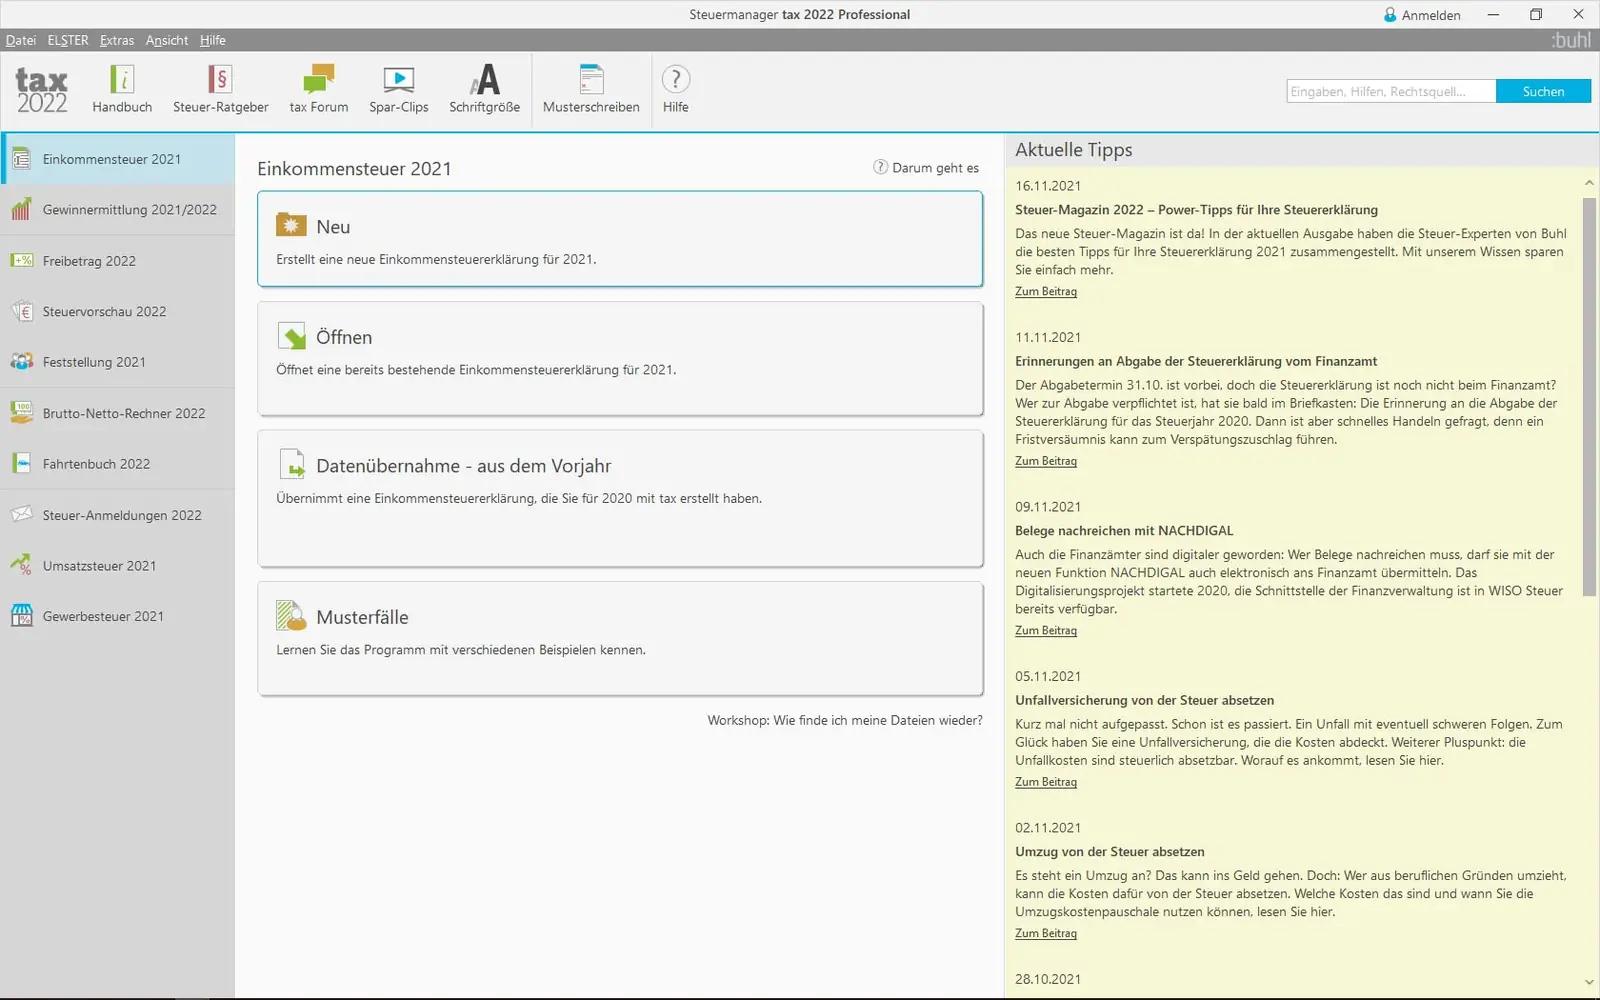Click the tips panel scrollbar thumb
1600x1000 pixels.
pos(1589,396)
